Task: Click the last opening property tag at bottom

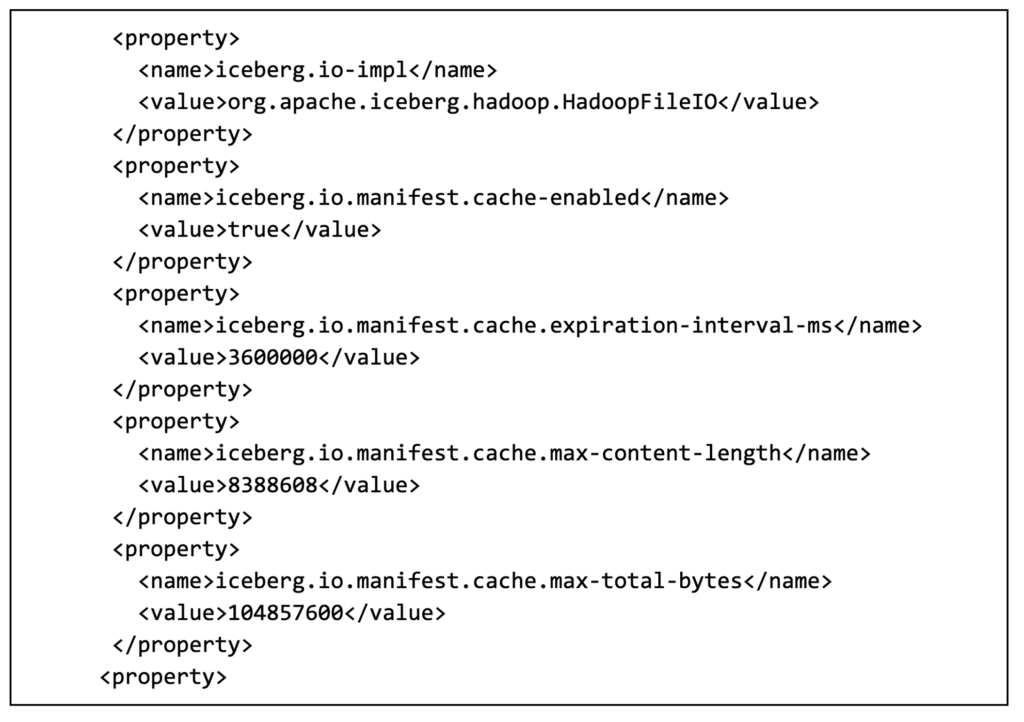Action: [x=163, y=678]
